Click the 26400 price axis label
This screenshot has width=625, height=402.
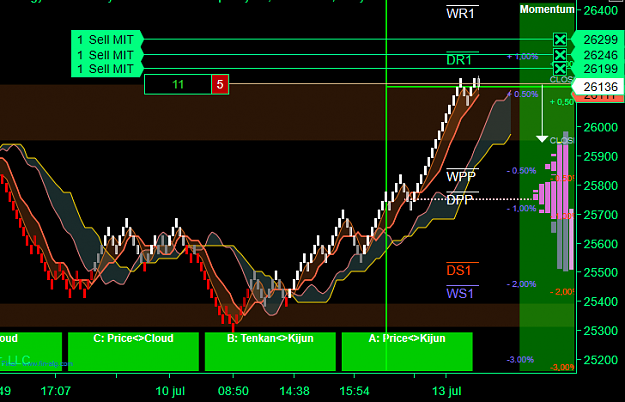point(601,10)
